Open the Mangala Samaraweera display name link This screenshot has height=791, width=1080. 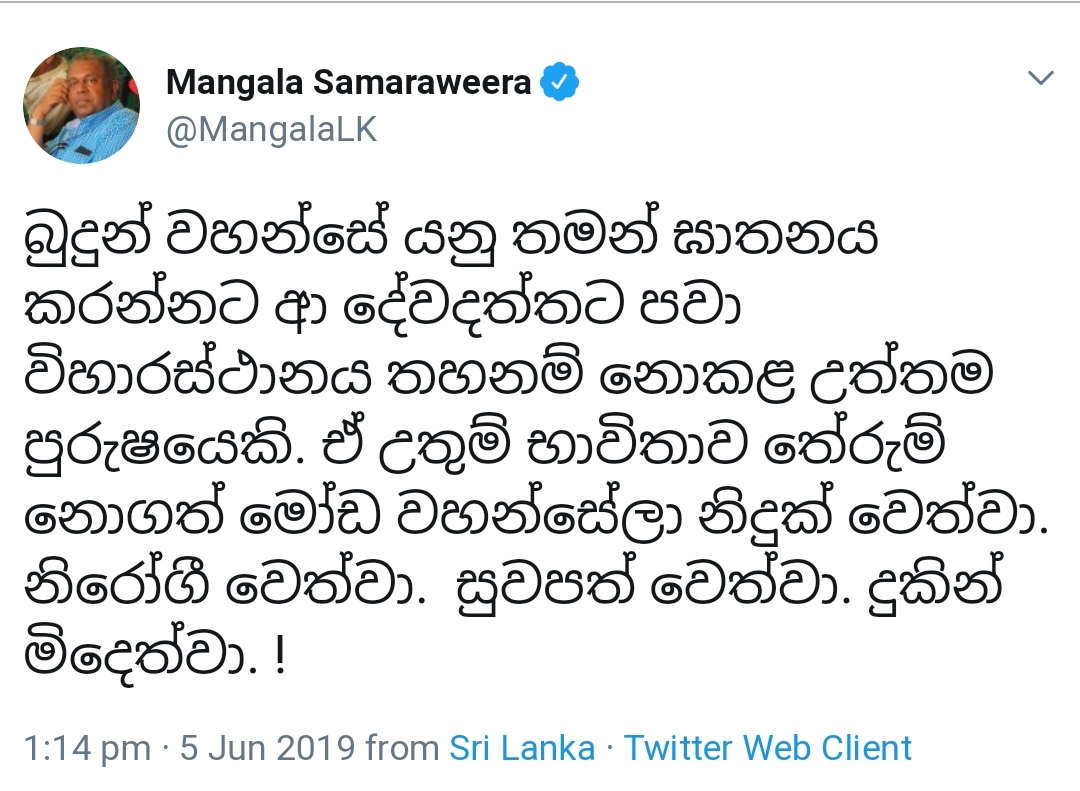(348, 83)
